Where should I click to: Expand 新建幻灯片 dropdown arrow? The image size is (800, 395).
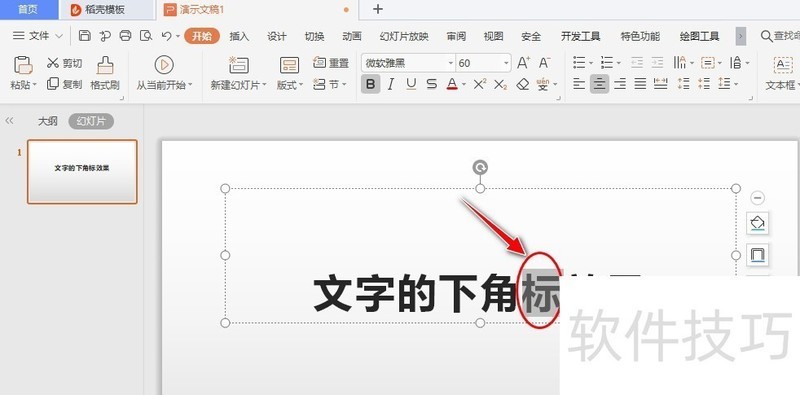[264, 85]
